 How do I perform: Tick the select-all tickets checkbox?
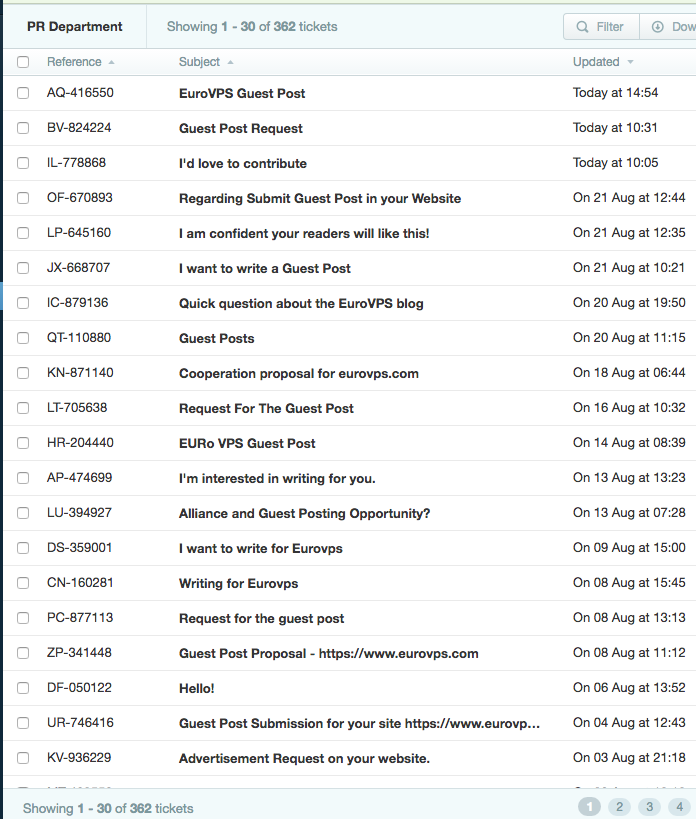click(x=23, y=62)
